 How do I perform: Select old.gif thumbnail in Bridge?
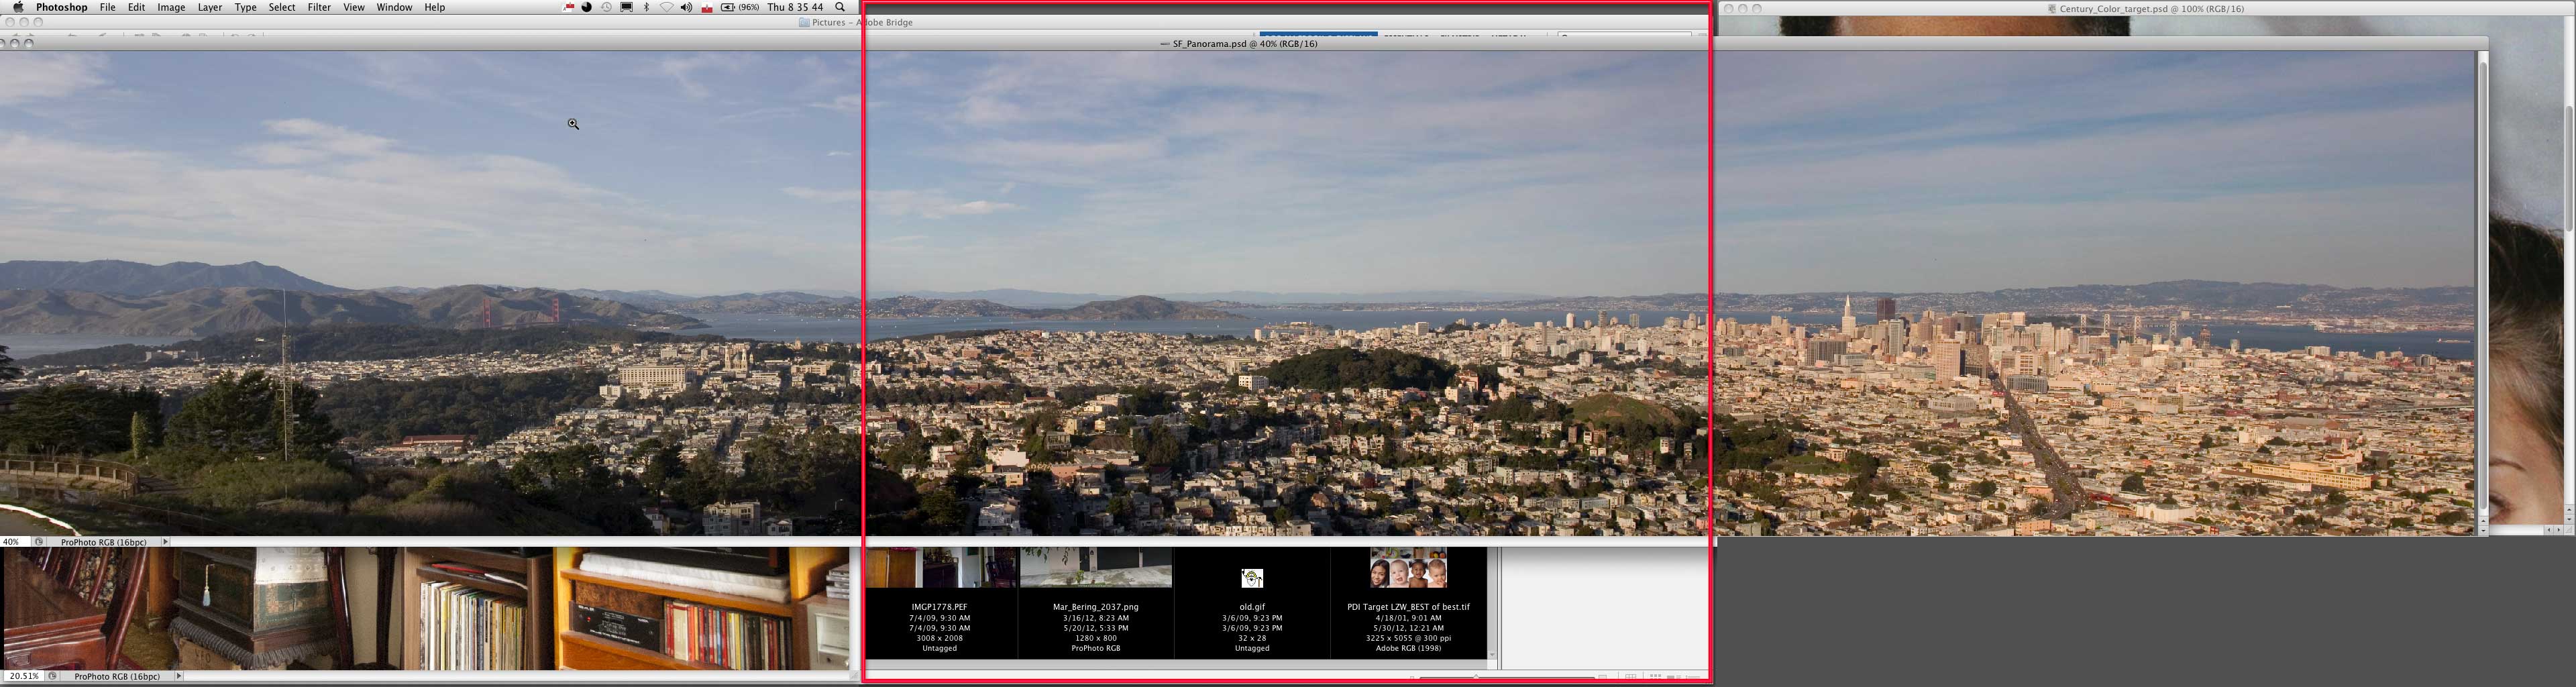[1252, 578]
